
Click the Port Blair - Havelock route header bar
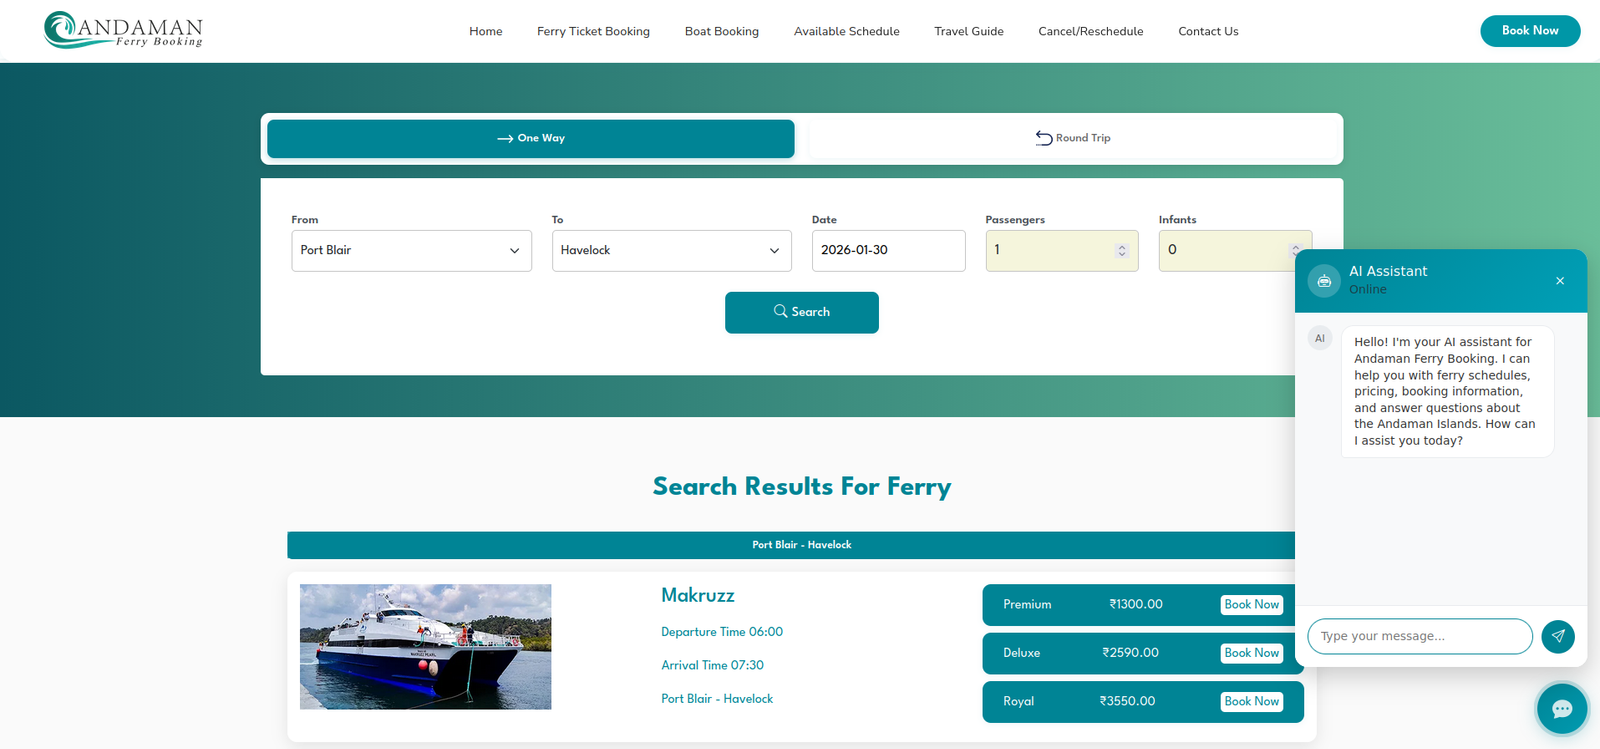[802, 545]
